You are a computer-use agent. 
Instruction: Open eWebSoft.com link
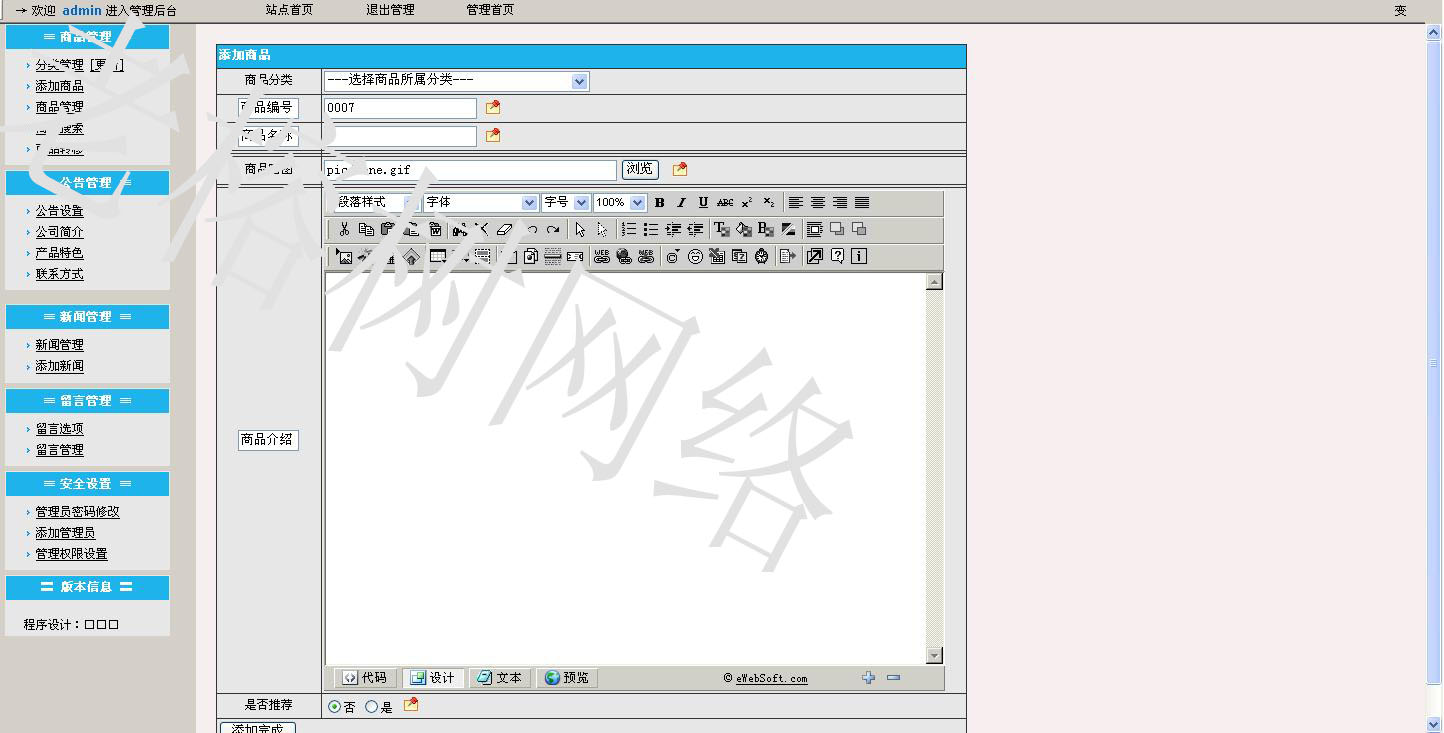pyautogui.click(x=772, y=678)
